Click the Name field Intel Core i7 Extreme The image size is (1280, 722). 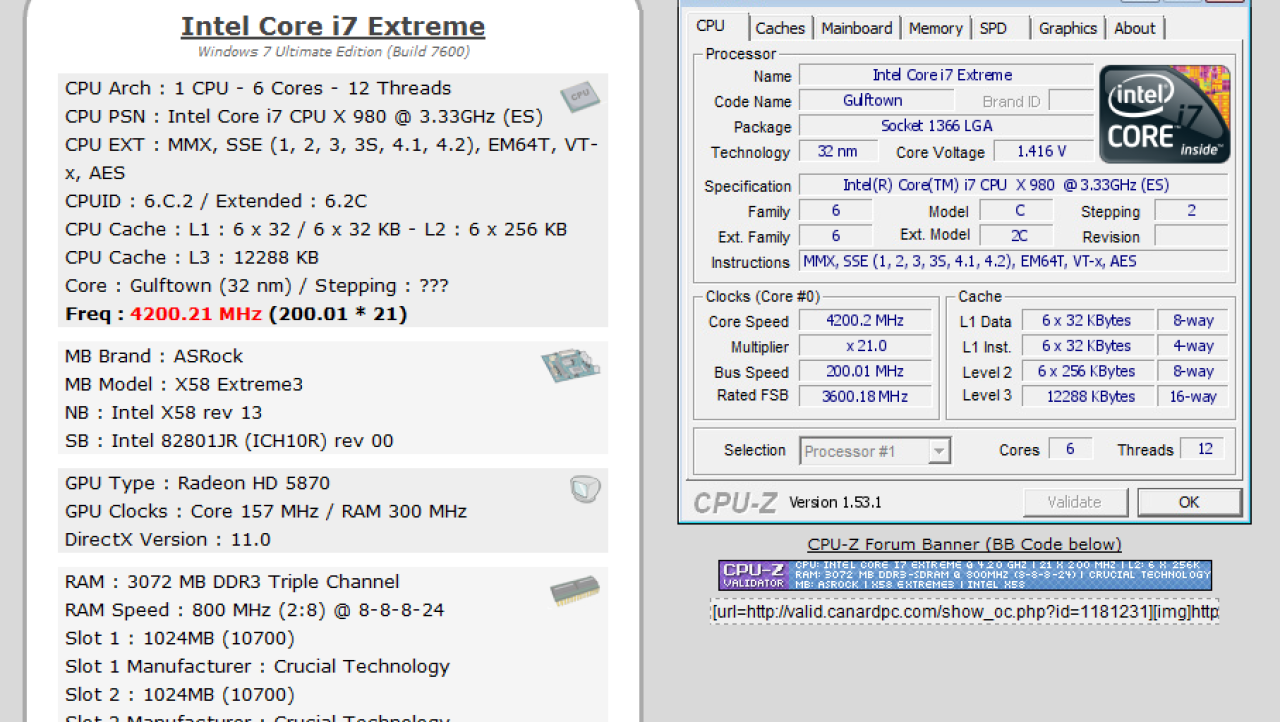click(946, 75)
